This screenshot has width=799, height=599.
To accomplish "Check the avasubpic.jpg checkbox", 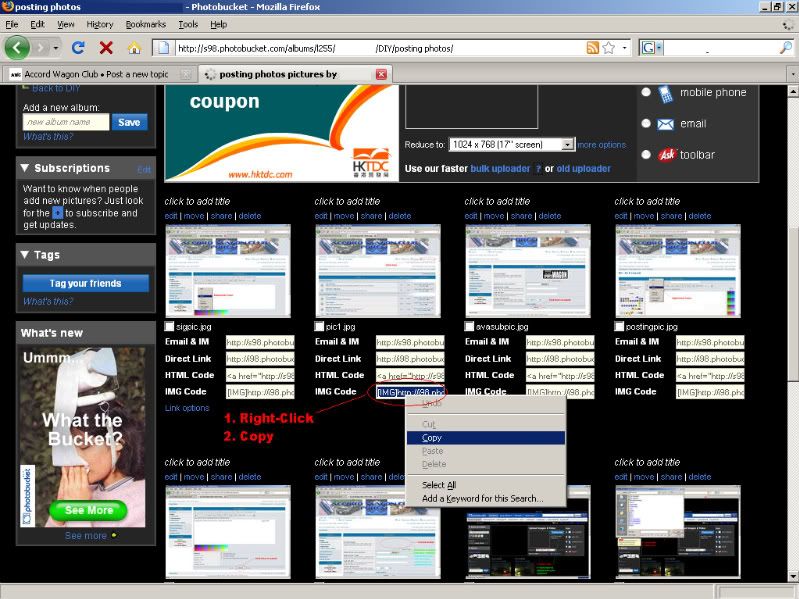I will pyautogui.click(x=469, y=326).
